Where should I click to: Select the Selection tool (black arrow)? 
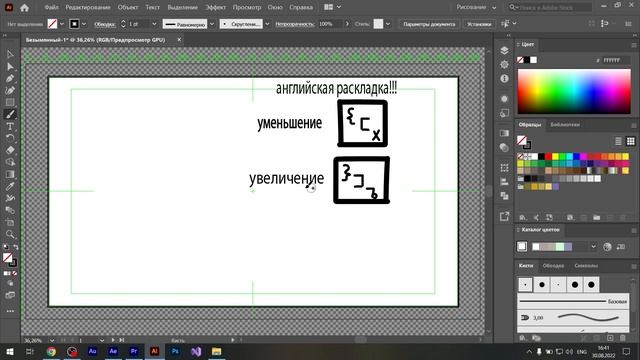[10, 54]
